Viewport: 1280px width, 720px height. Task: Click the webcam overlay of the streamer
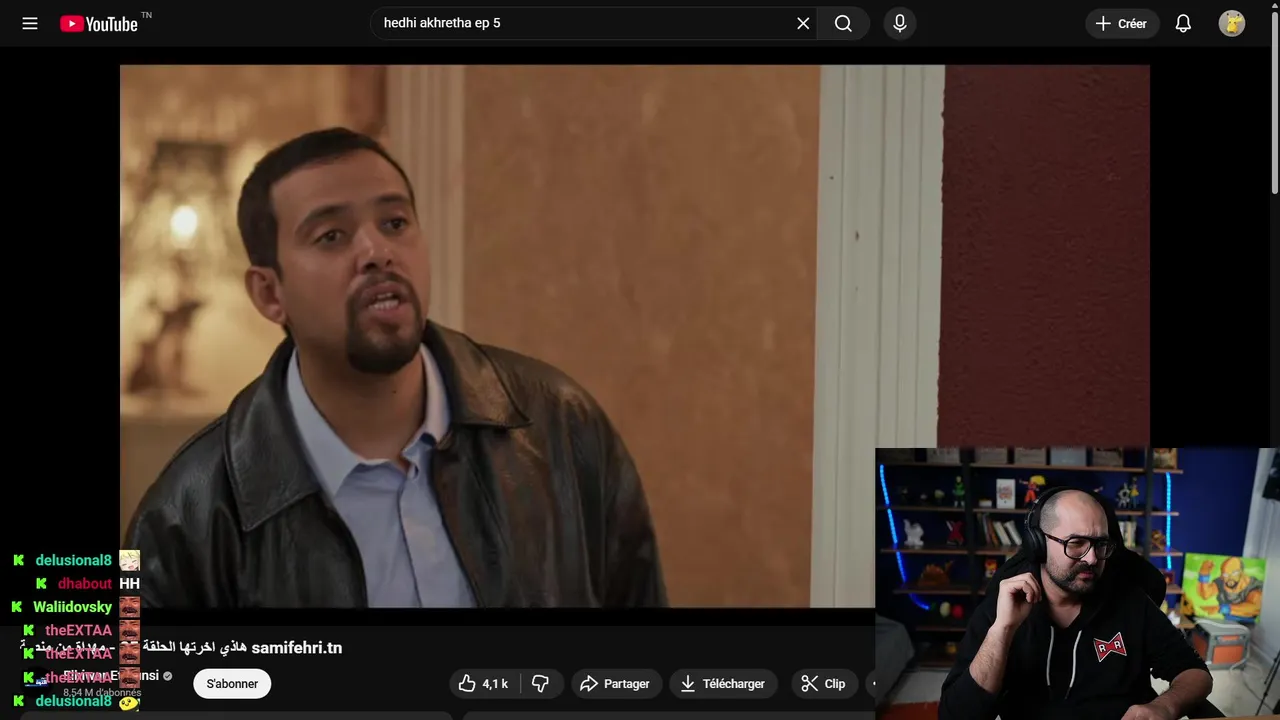pos(1077,584)
